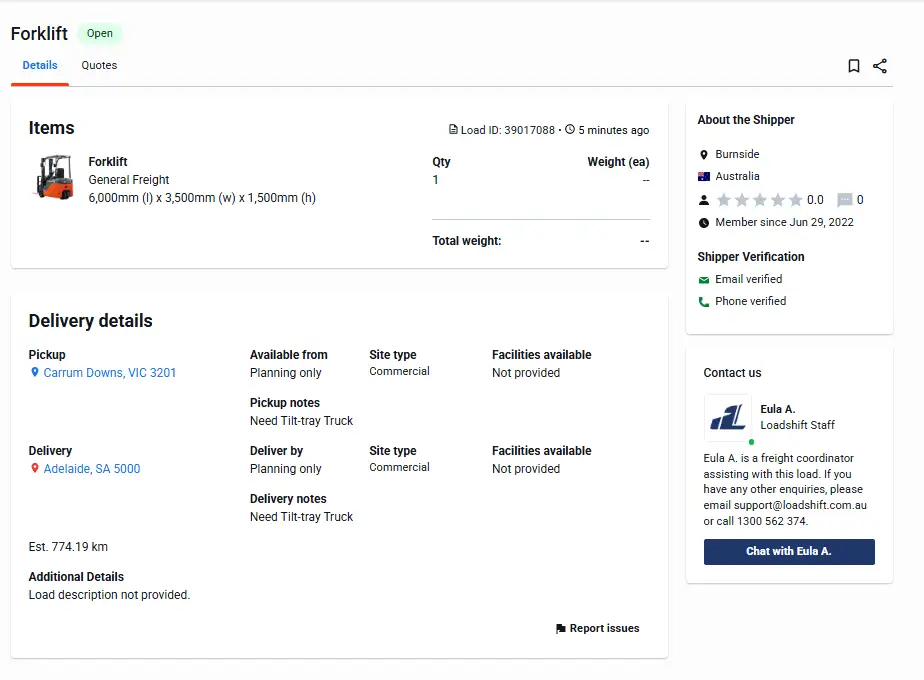Click the Report issues flag icon
This screenshot has height=680, width=924.
click(x=560, y=628)
